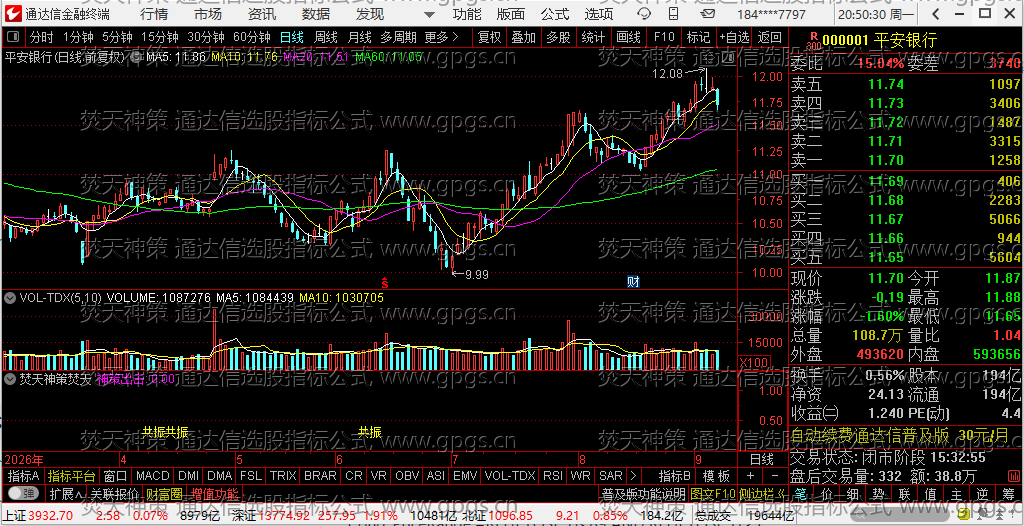Open the 数据 menu

[316, 14]
